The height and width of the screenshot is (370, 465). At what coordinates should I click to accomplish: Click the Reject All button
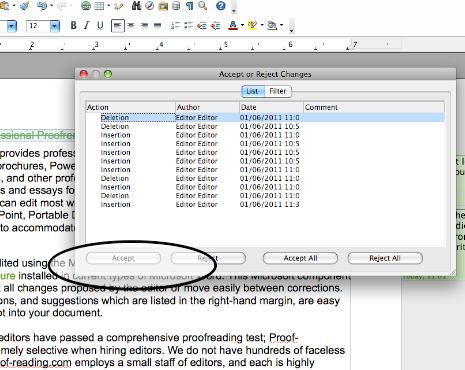coord(385,258)
